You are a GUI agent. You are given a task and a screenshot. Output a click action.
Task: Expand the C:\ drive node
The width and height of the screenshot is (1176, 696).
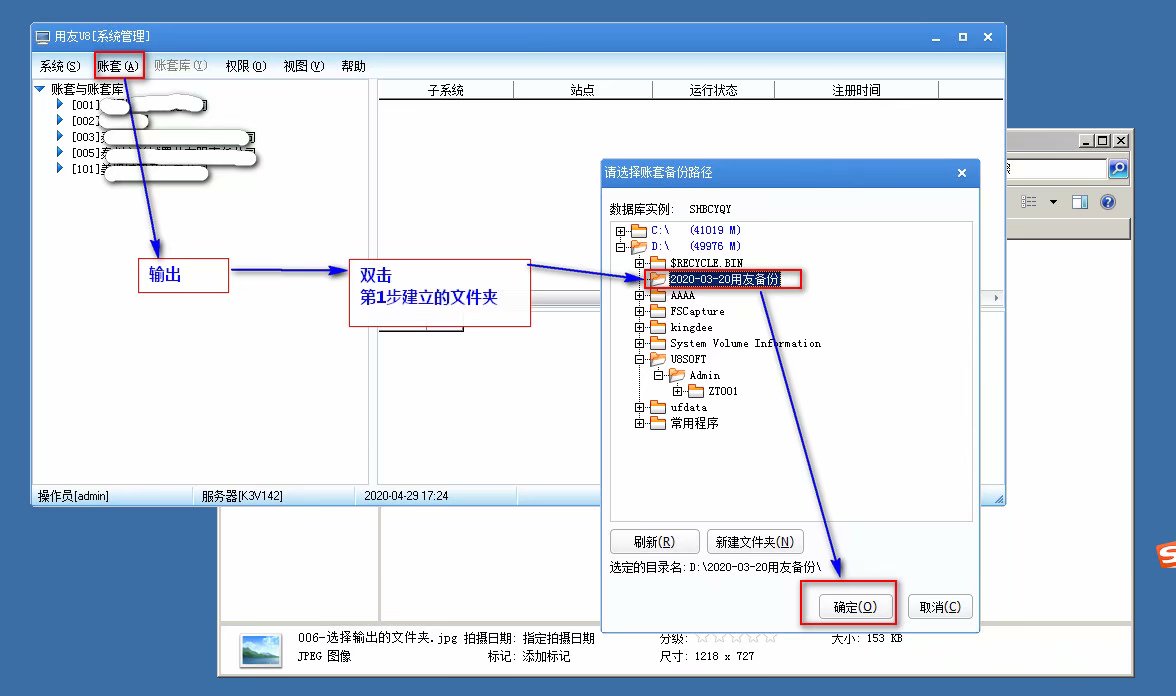coord(621,231)
